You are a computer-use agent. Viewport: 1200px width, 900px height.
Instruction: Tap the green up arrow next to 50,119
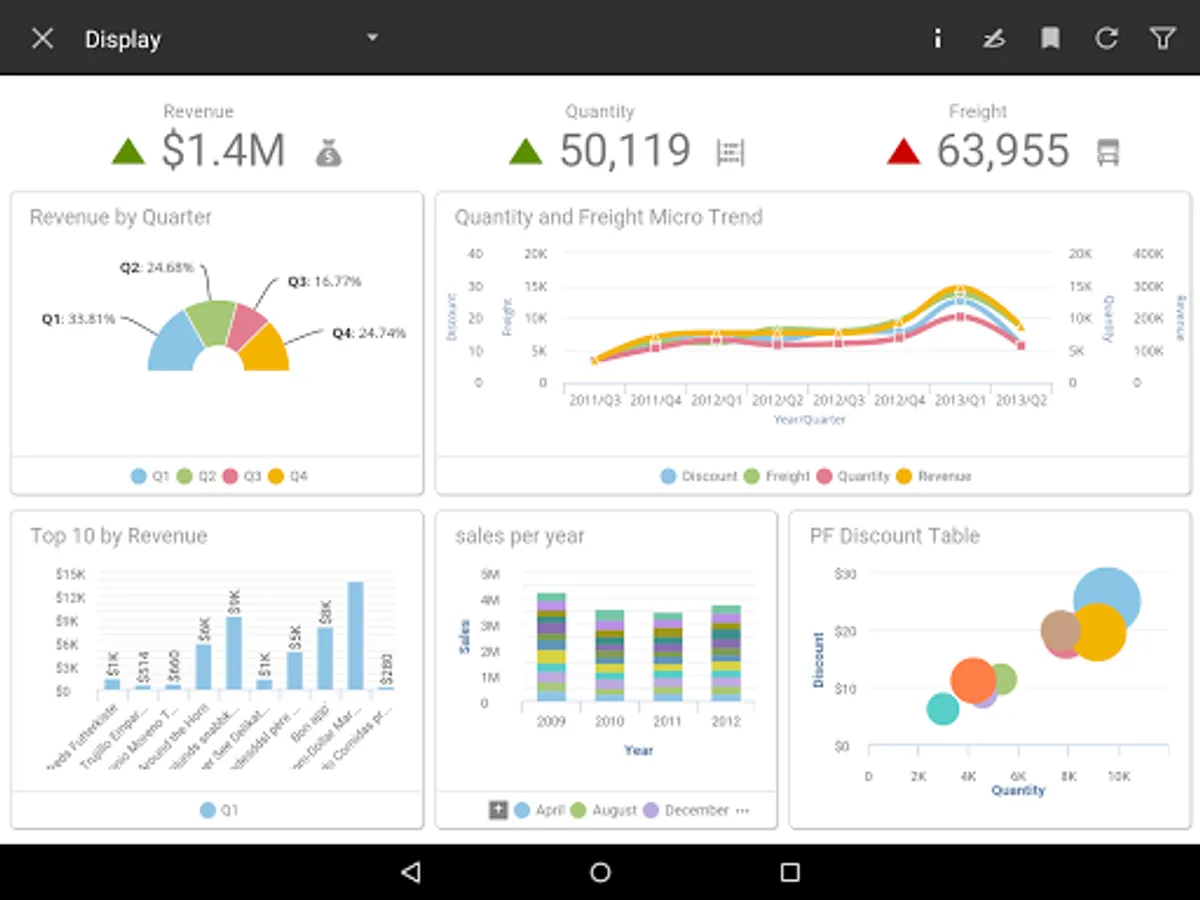(x=526, y=151)
